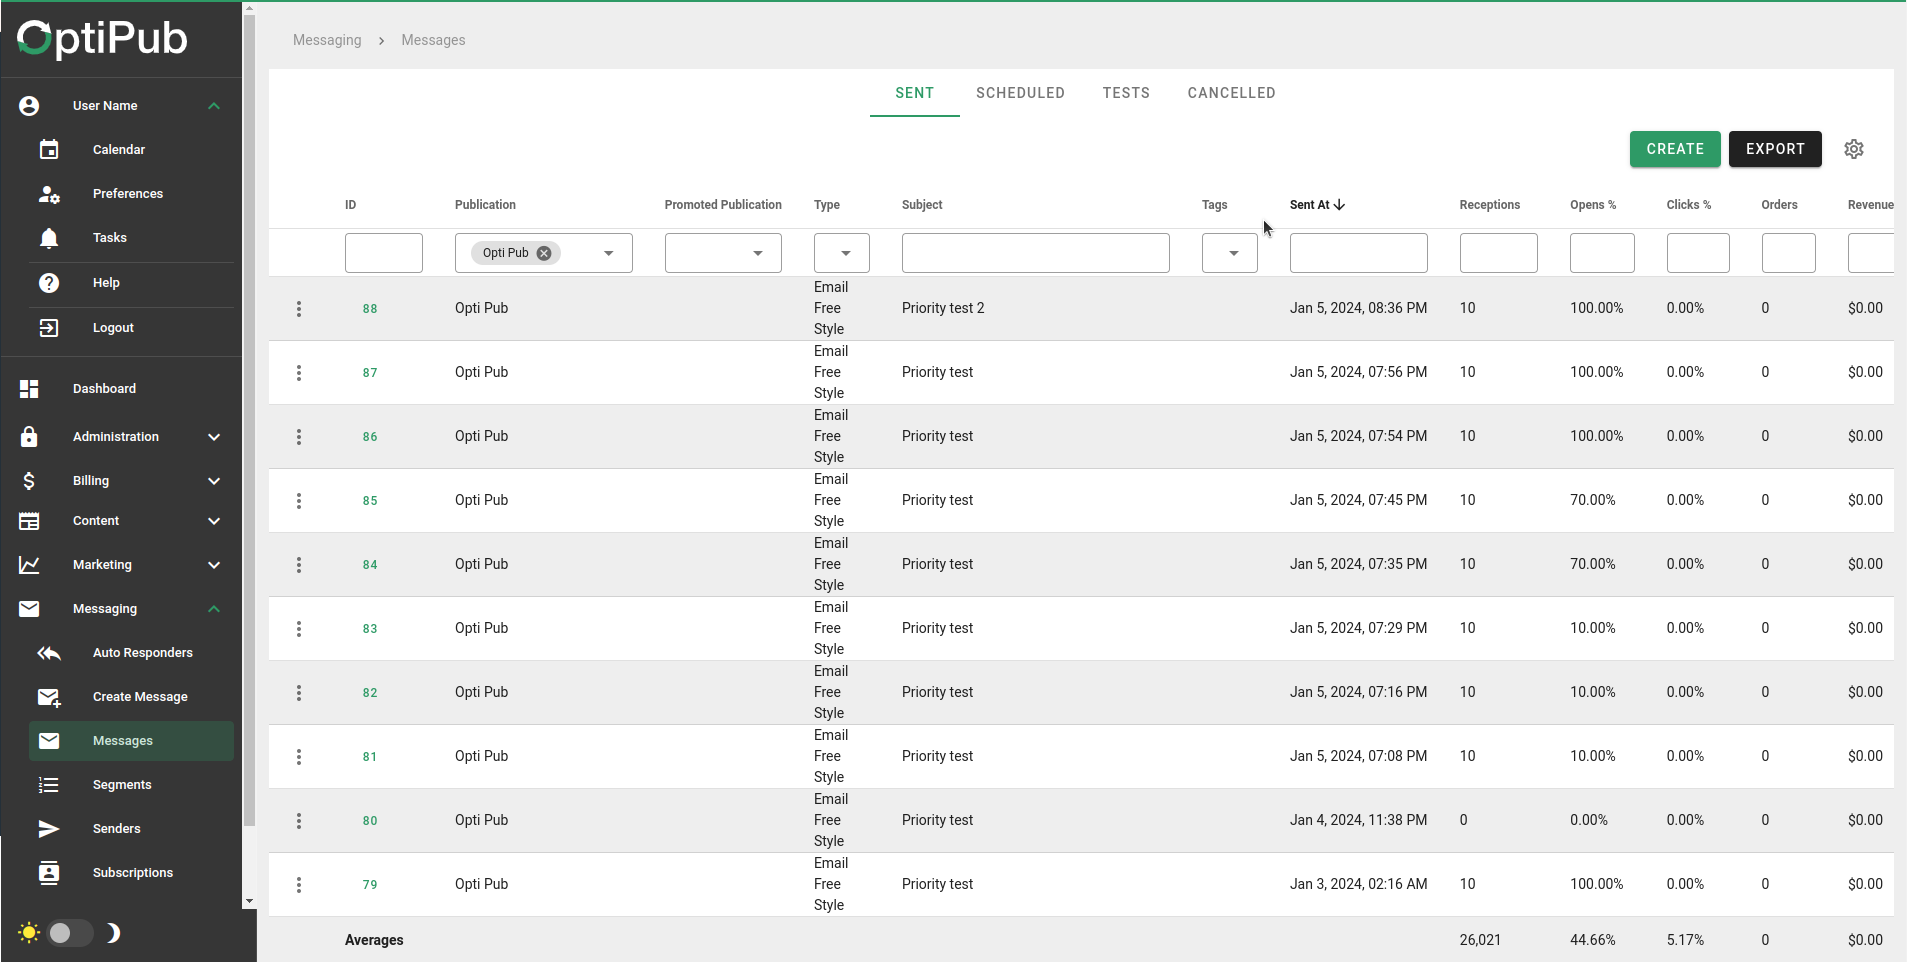Click the Auto Responders reply-all icon
Image resolution: width=1907 pixels, height=962 pixels.
tap(49, 653)
